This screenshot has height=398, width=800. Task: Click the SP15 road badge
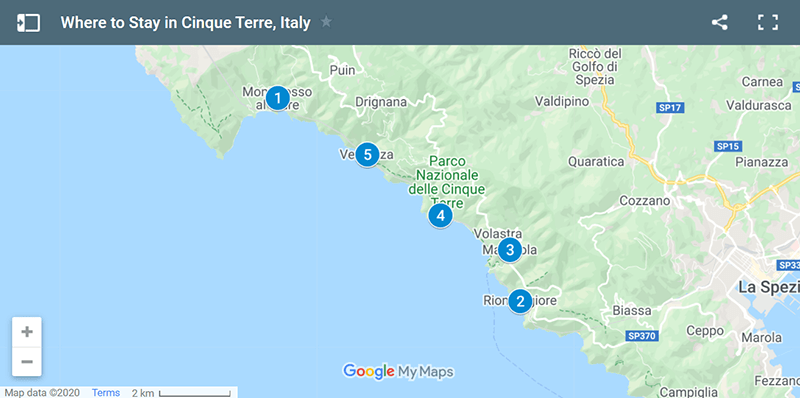728,146
